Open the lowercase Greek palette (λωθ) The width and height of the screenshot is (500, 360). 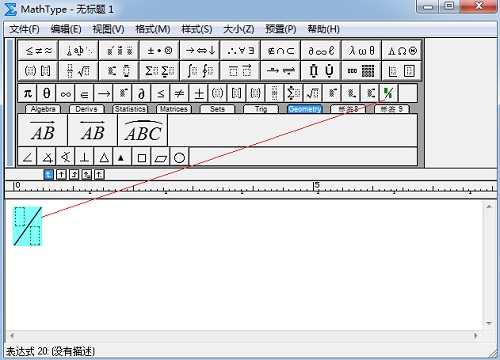point(361,51)
